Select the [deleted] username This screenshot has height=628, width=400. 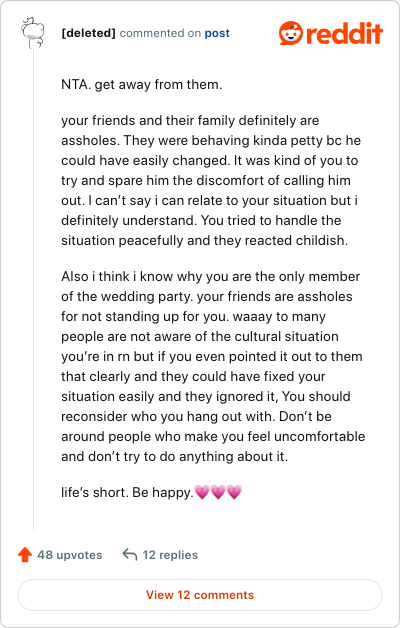[x=88, y=33]
